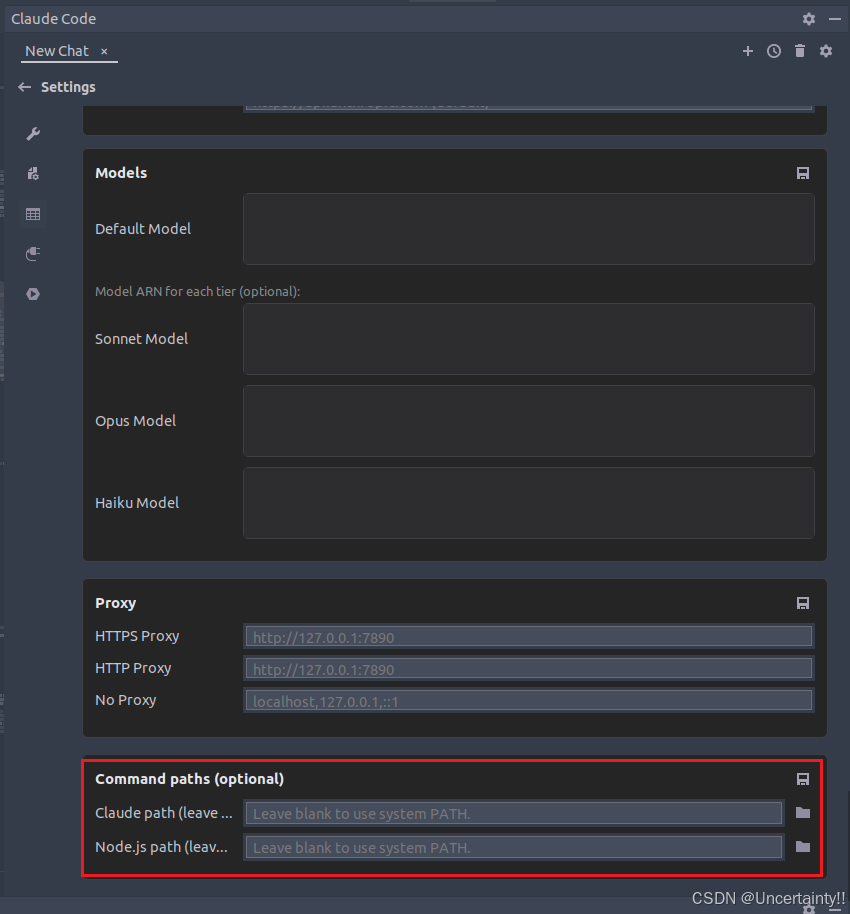Image resolution: width=850 pixels, height=914 pixels.
Task: Open the Claude Code panel gear options
Action: tap(809, 19)
